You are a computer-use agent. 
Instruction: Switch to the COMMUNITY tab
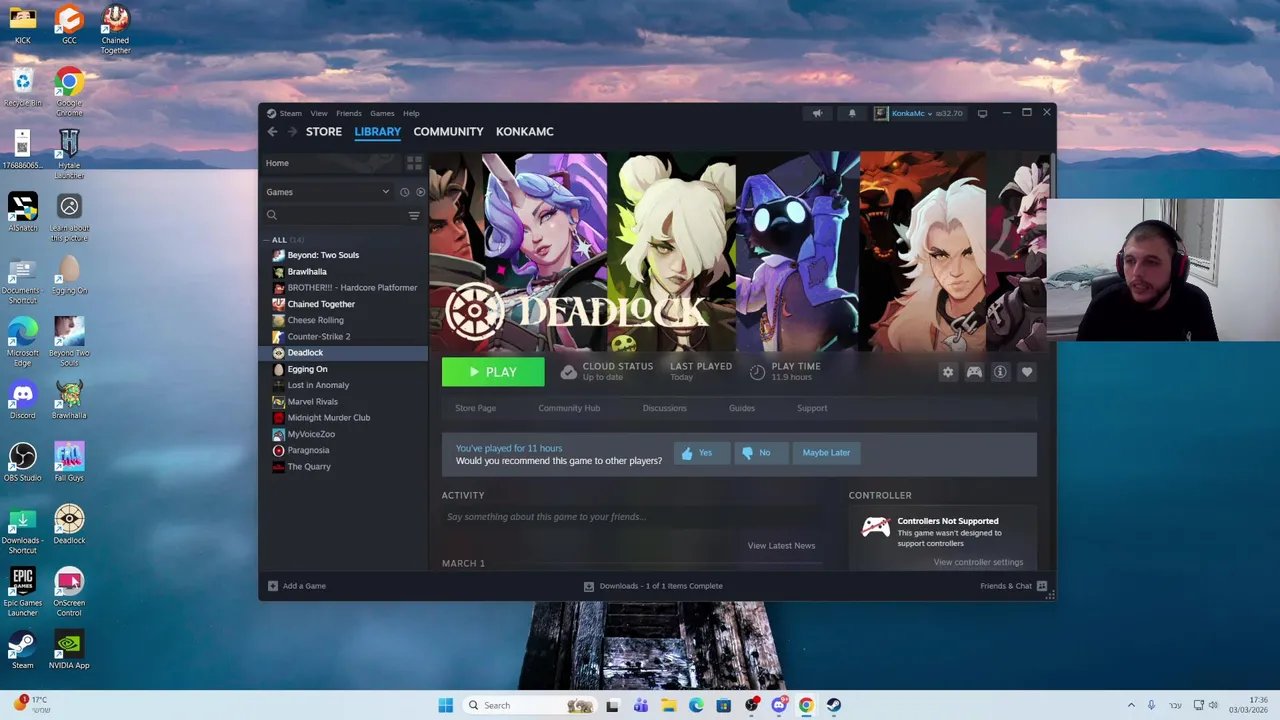point(448,132)
